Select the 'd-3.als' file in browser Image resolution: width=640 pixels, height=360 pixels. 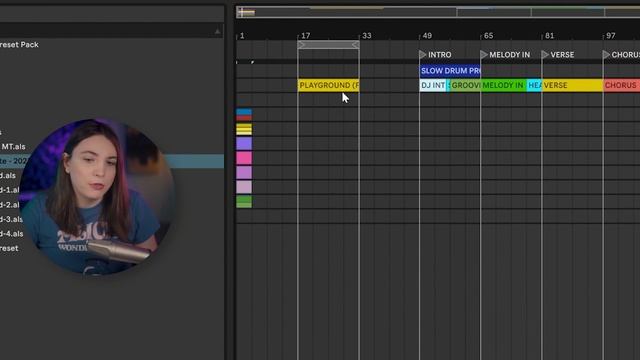(11, 219)
